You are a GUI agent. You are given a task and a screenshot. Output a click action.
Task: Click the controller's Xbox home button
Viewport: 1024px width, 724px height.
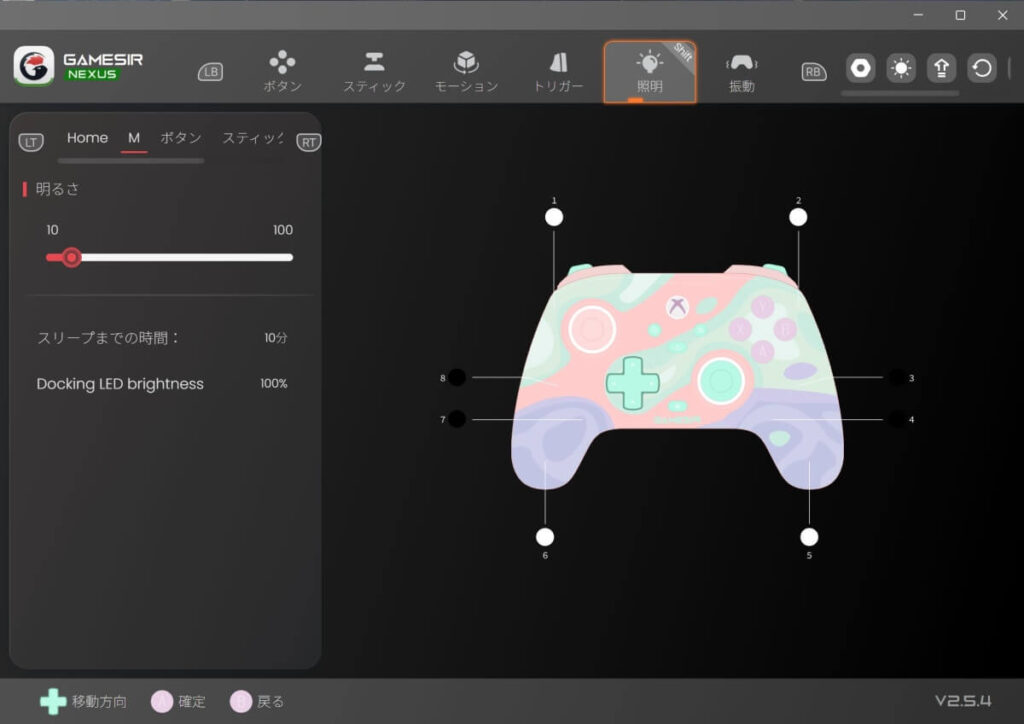click(677, 307)
